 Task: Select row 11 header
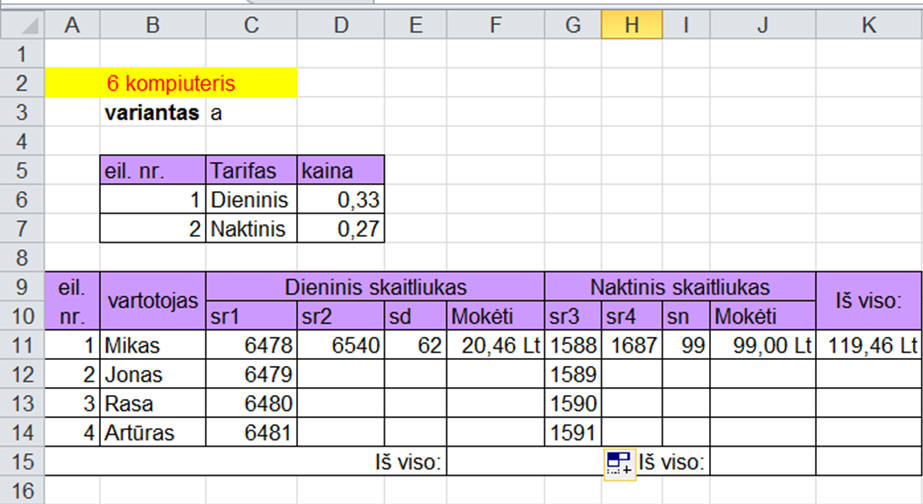[x=22, y=345]
